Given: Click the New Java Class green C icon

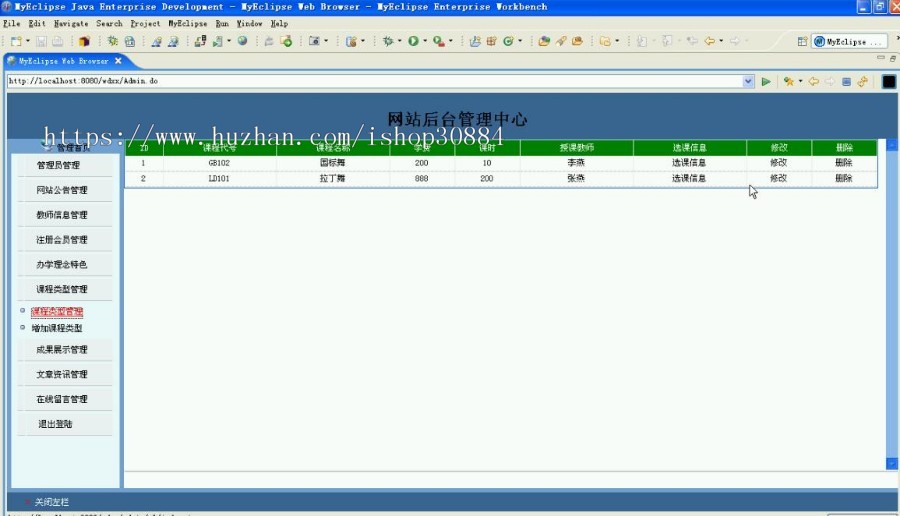Looking at the screenshot, I should [508, 41].
